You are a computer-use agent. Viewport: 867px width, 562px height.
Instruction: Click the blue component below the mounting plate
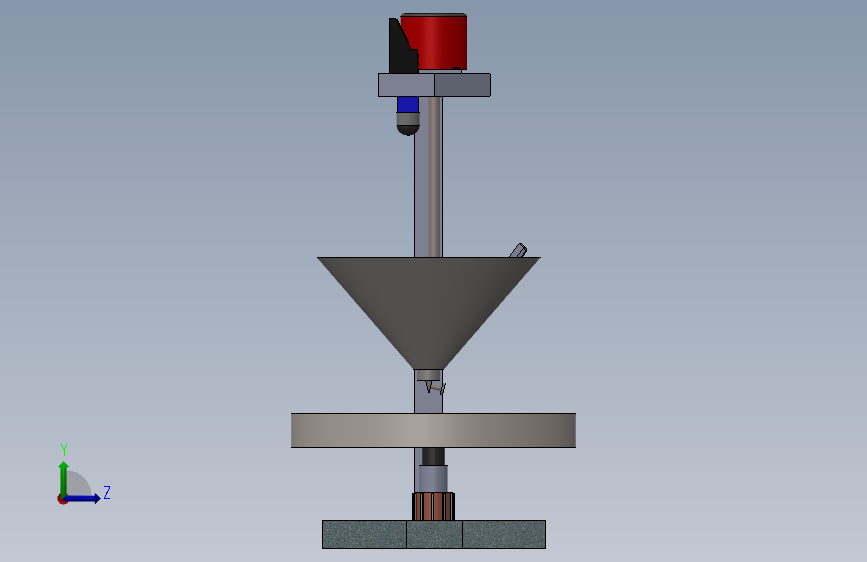coord(408,105)
